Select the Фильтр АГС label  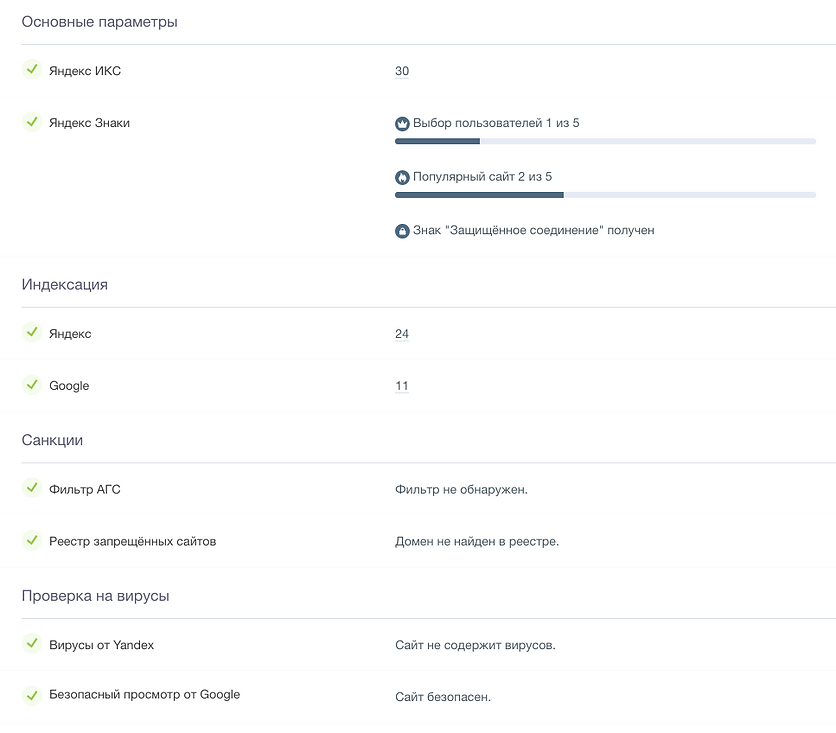(85, 489)
